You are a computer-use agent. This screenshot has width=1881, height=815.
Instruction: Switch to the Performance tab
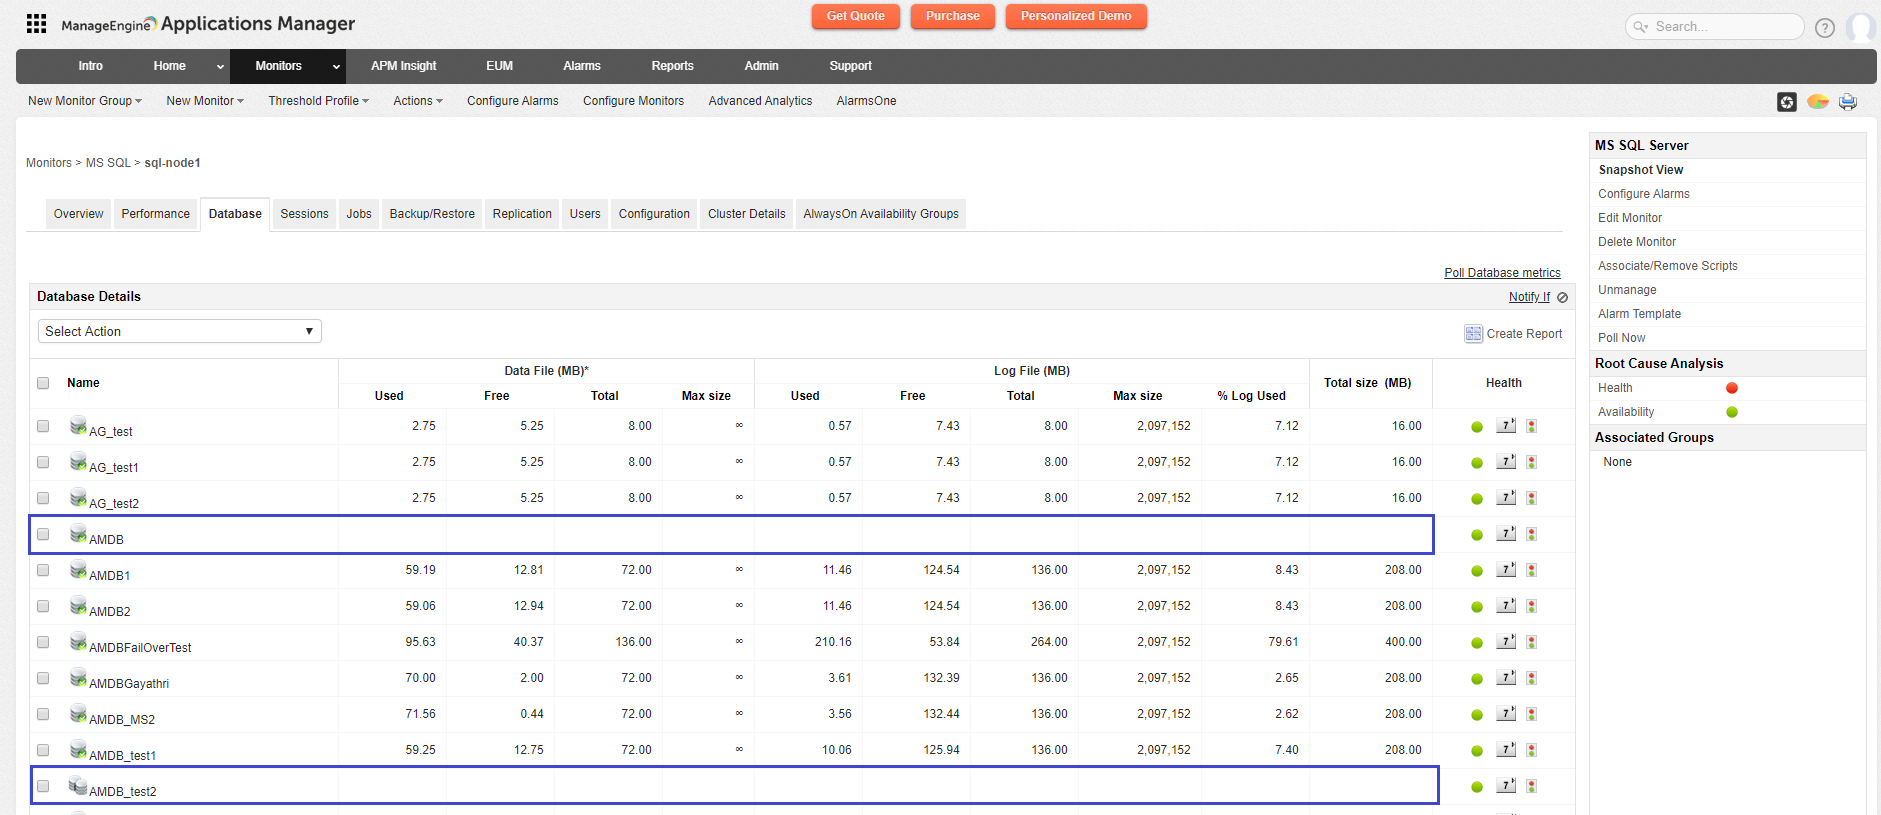pos(155,214)
